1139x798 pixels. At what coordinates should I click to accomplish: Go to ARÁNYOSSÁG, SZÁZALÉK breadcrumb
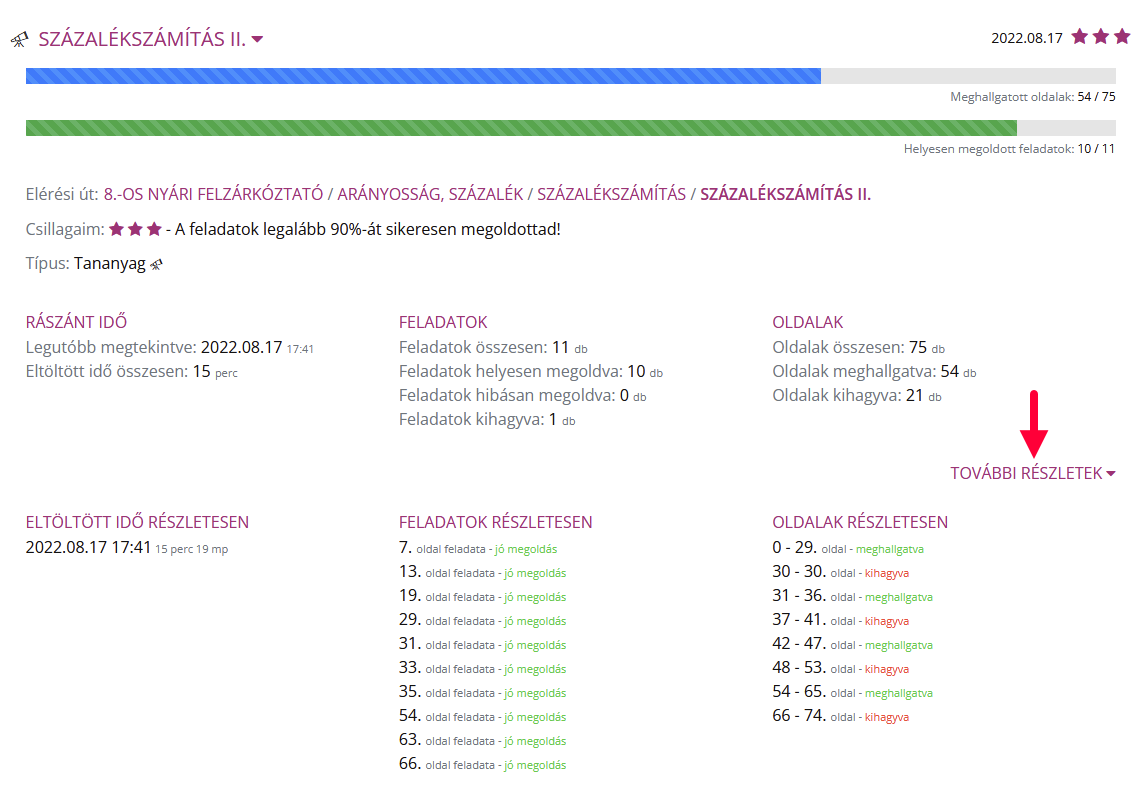coord(430,194)
